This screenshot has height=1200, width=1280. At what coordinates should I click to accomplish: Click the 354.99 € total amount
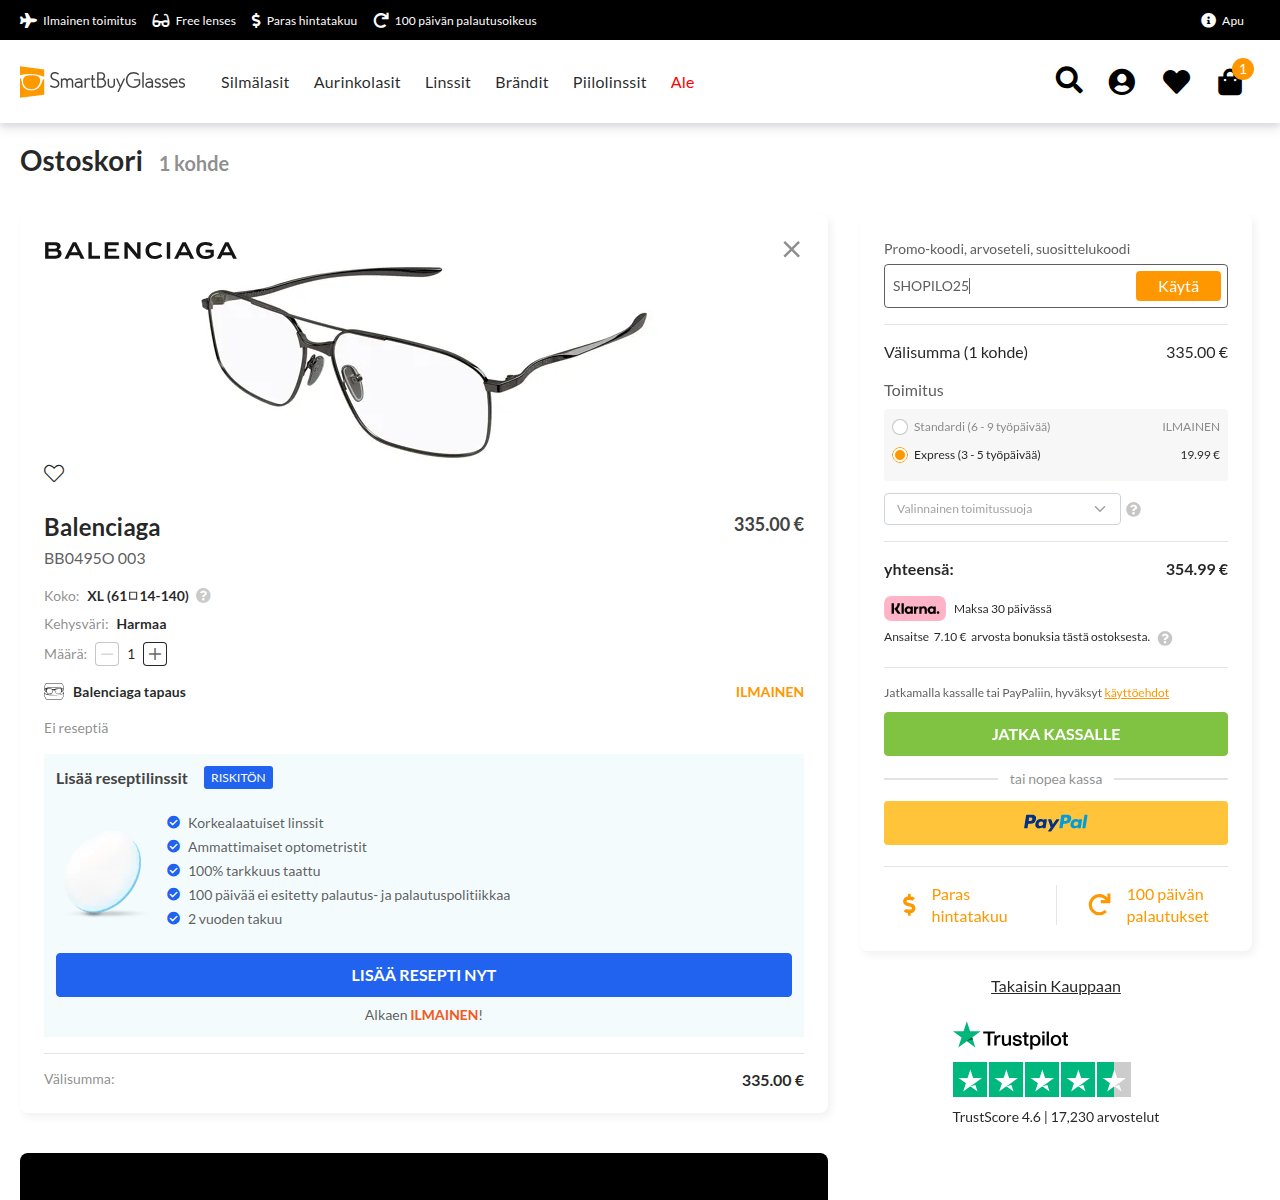coord(1196,569)
